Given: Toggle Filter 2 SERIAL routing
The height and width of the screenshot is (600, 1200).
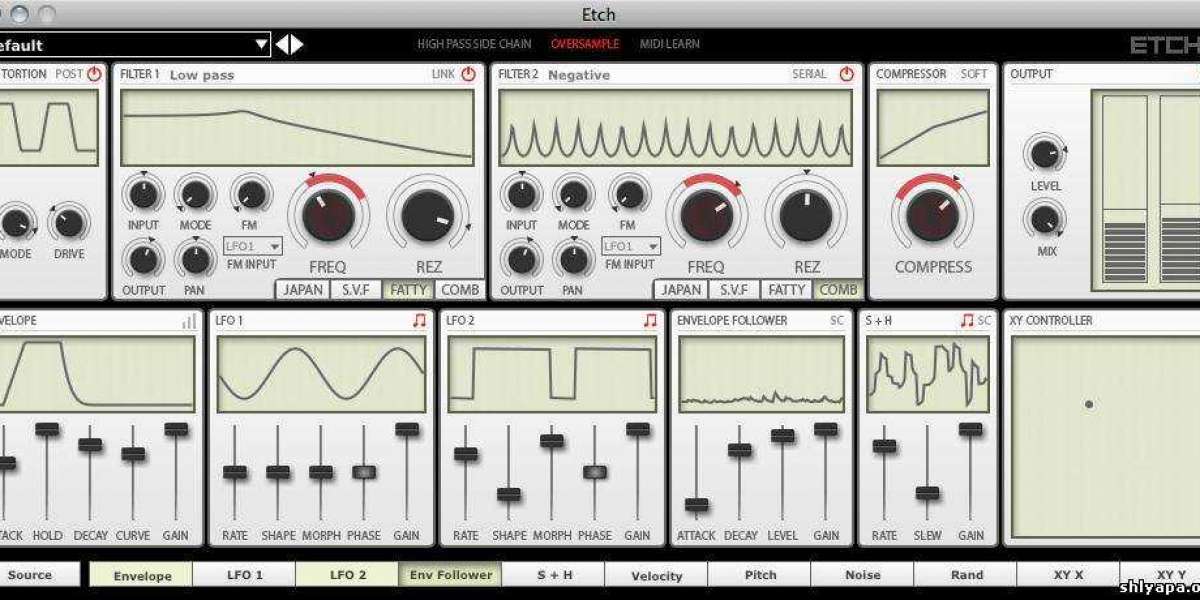Looking at the screenshot, I should (810, 74).
